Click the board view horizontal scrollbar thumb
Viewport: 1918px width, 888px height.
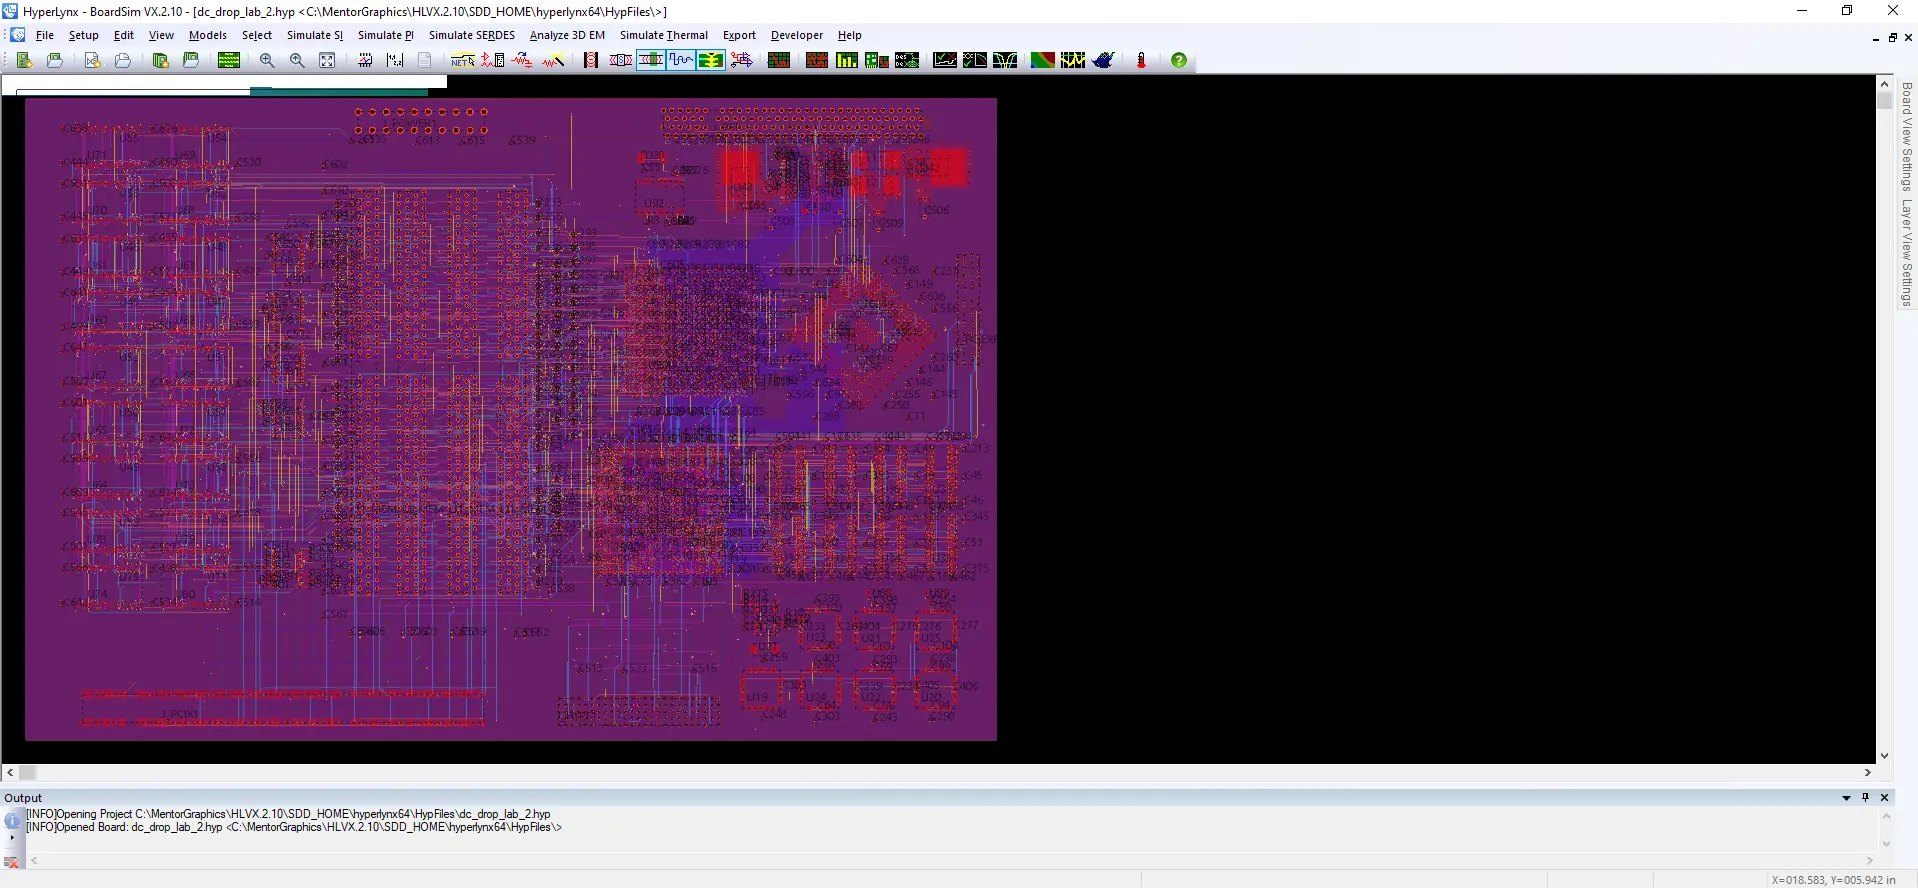pos(28,772)
